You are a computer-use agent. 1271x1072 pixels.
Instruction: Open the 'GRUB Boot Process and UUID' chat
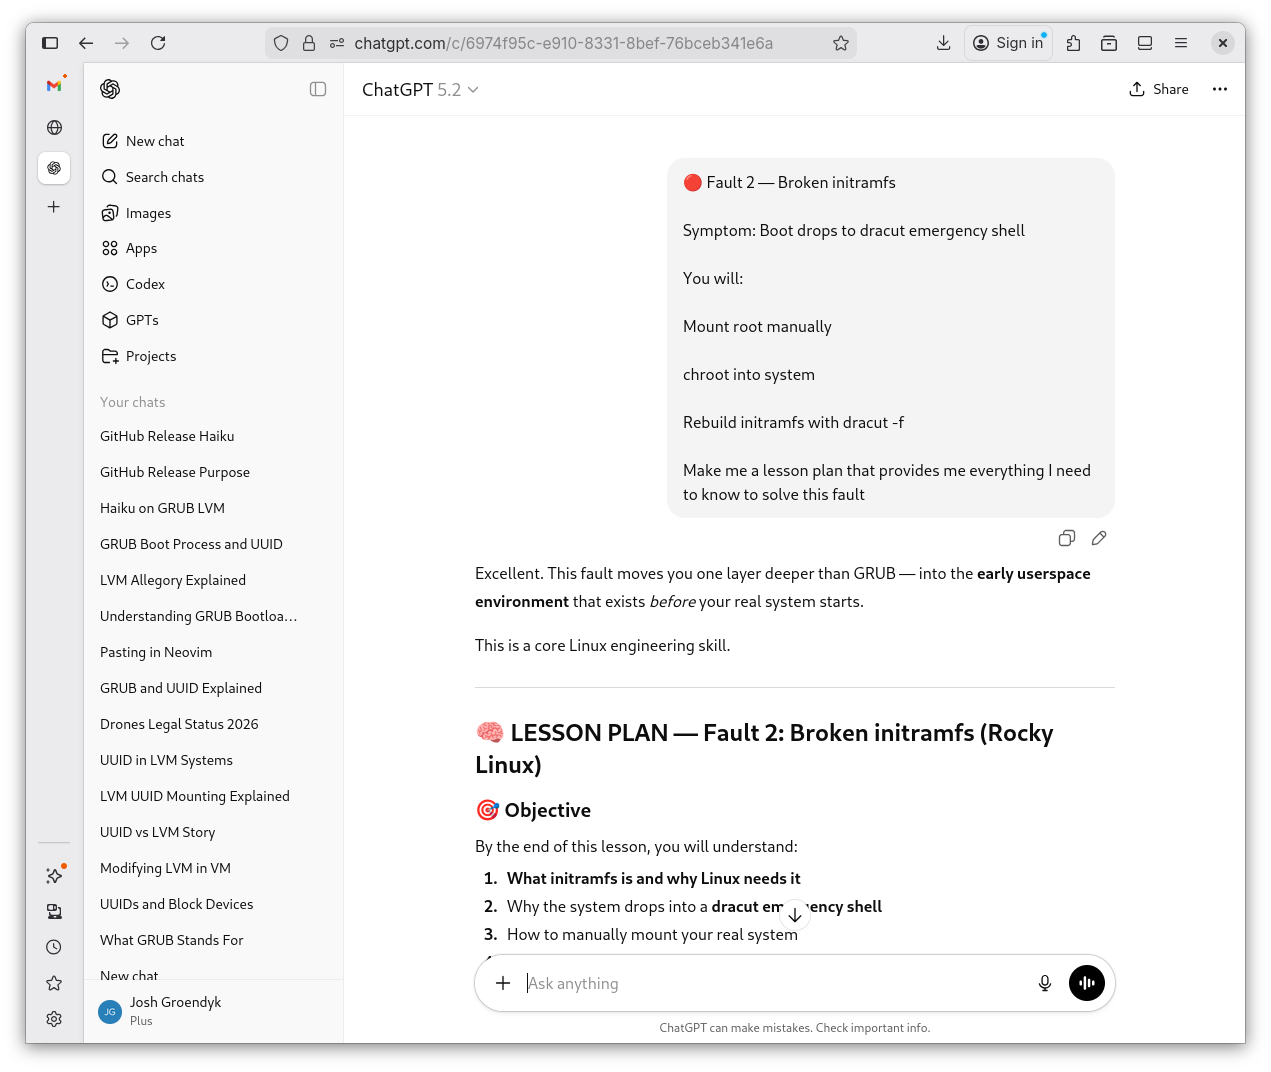point(191,544)
